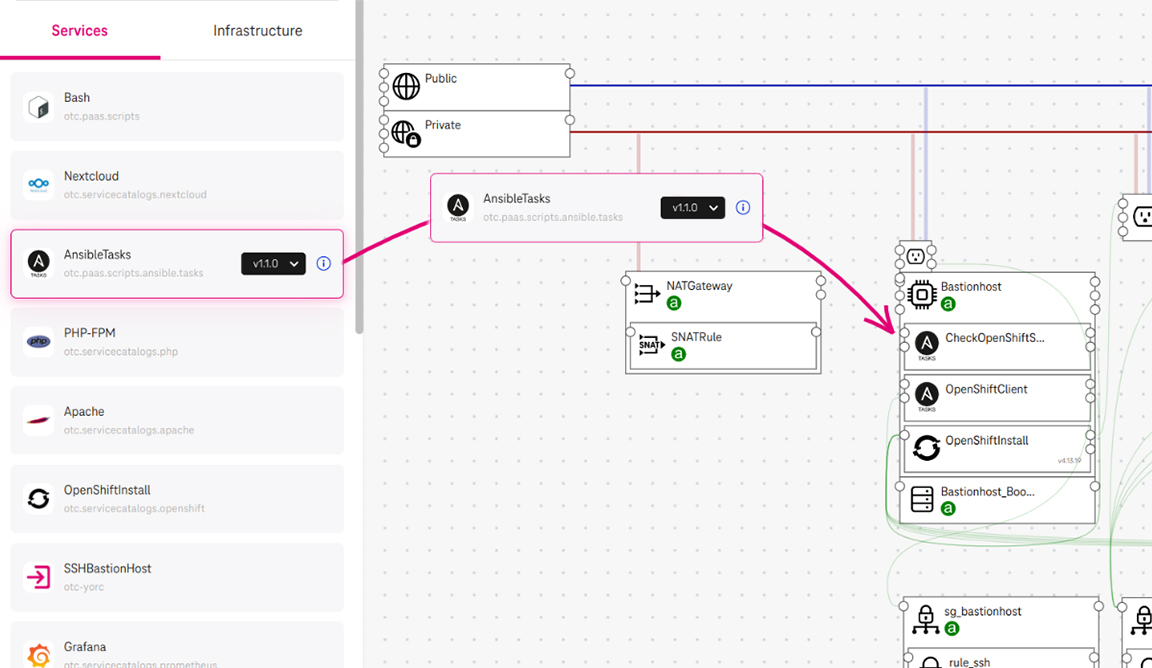Click the PHP-FPM logo icon
The width and height of the screenshot is (1152, 668).
click(x=39, y=342)
